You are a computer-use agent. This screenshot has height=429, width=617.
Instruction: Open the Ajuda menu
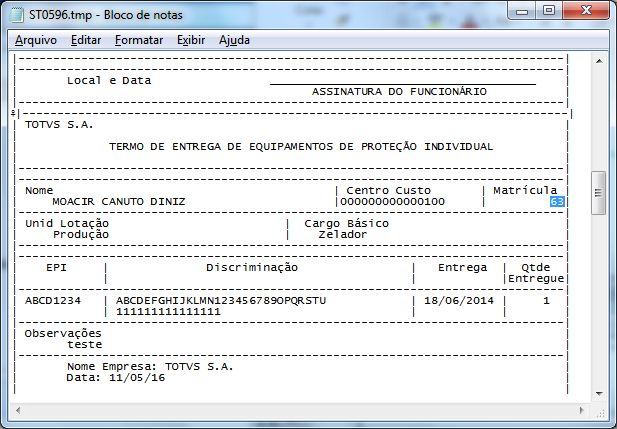[x=234, y=40]
